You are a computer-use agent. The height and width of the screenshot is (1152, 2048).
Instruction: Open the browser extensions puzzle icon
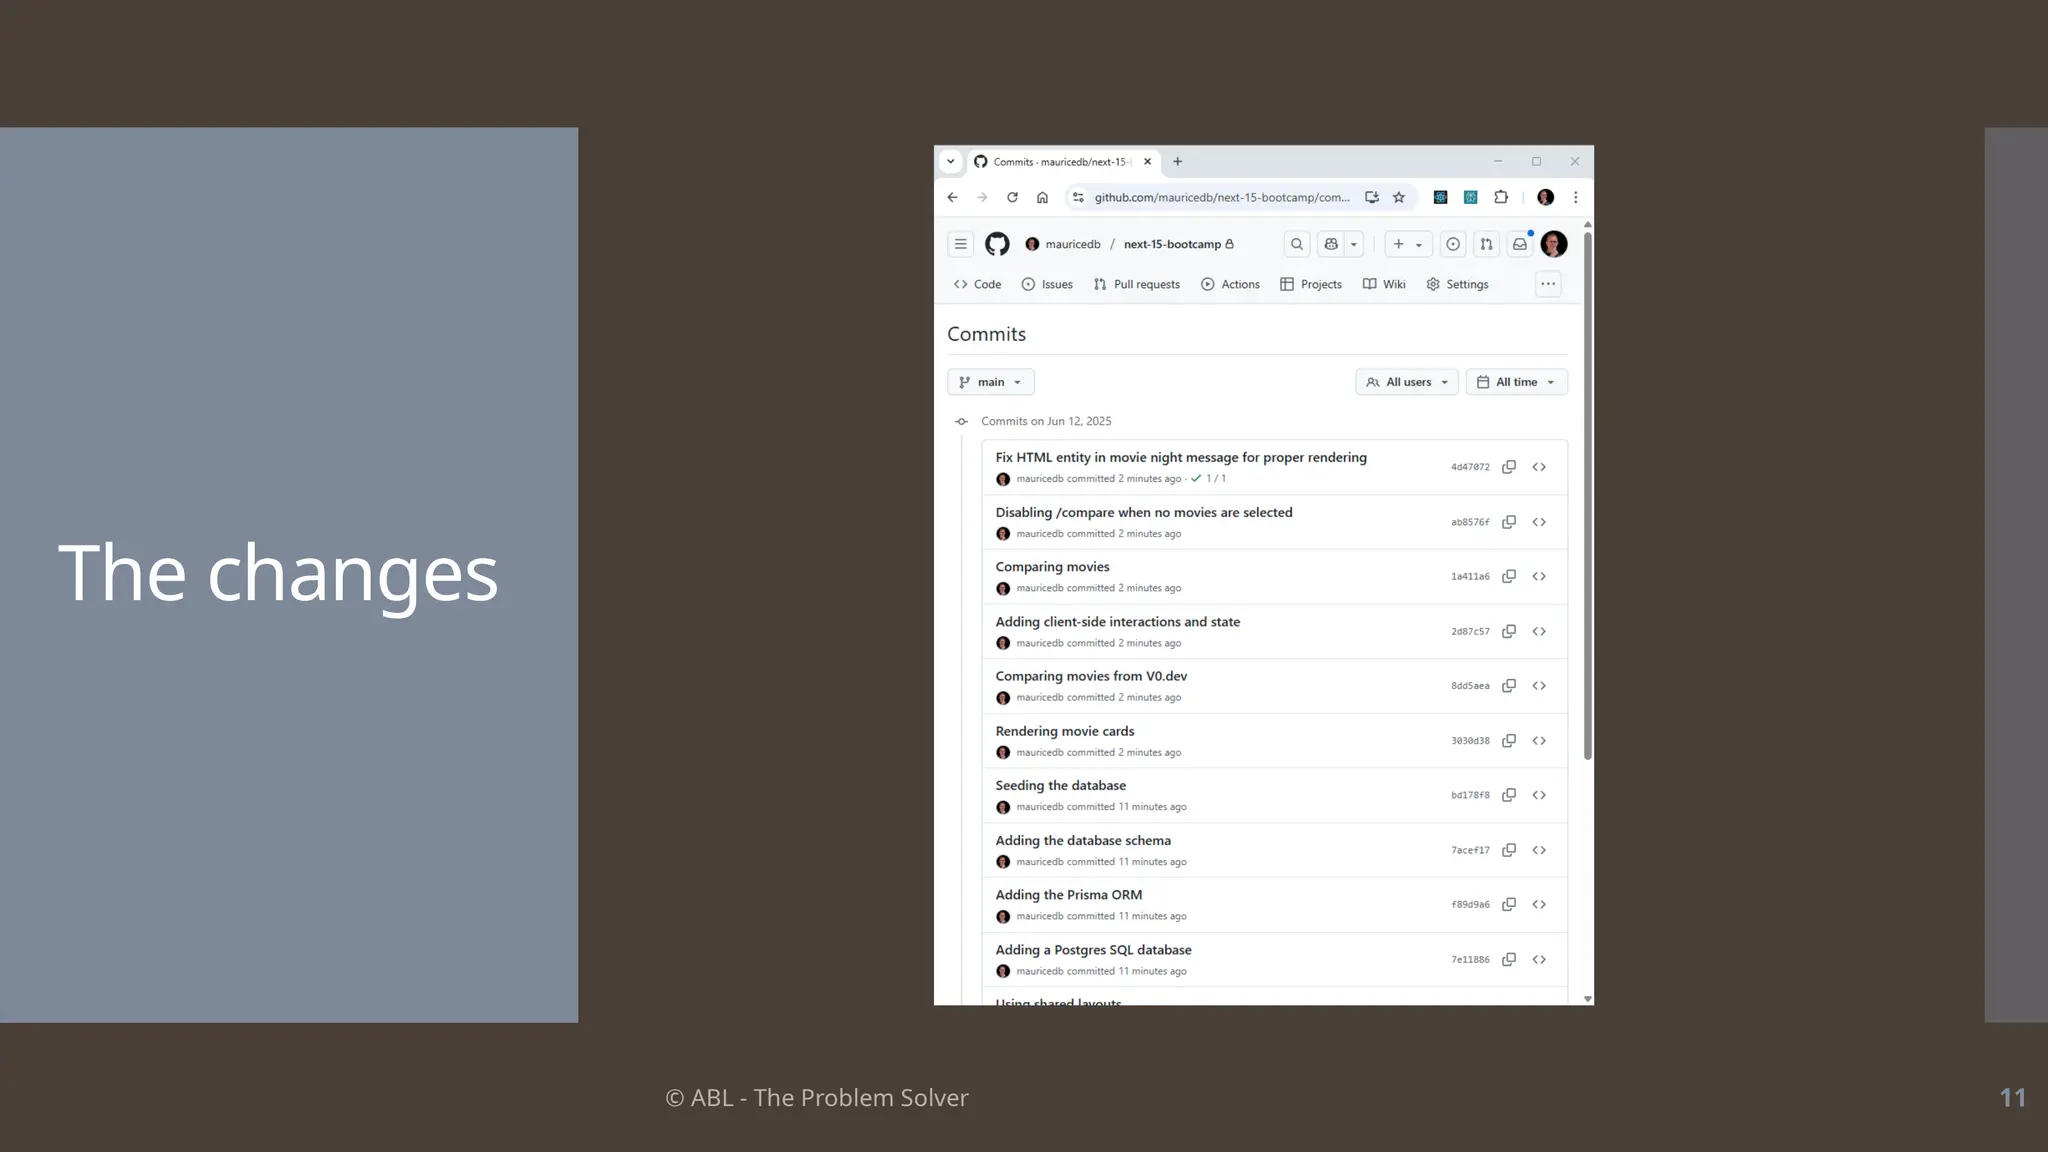pos(1501,198)
